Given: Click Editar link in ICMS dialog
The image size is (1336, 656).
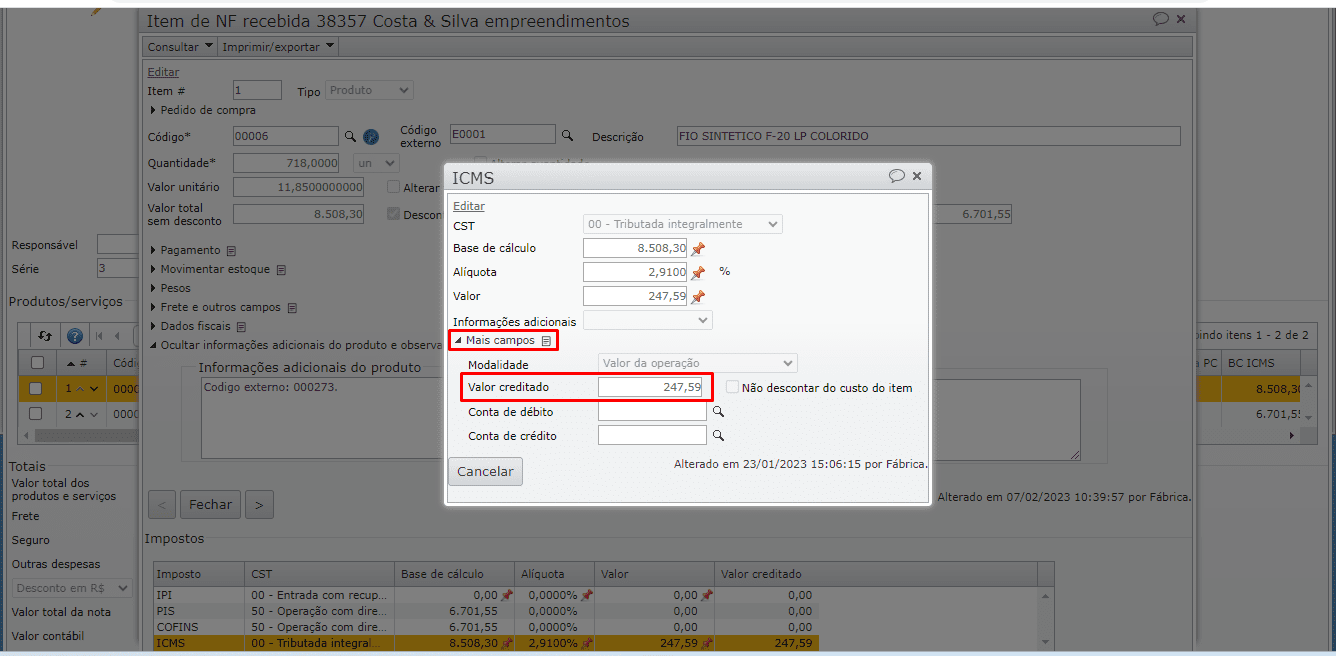Looking at the screenshot, I should (469, 206).
